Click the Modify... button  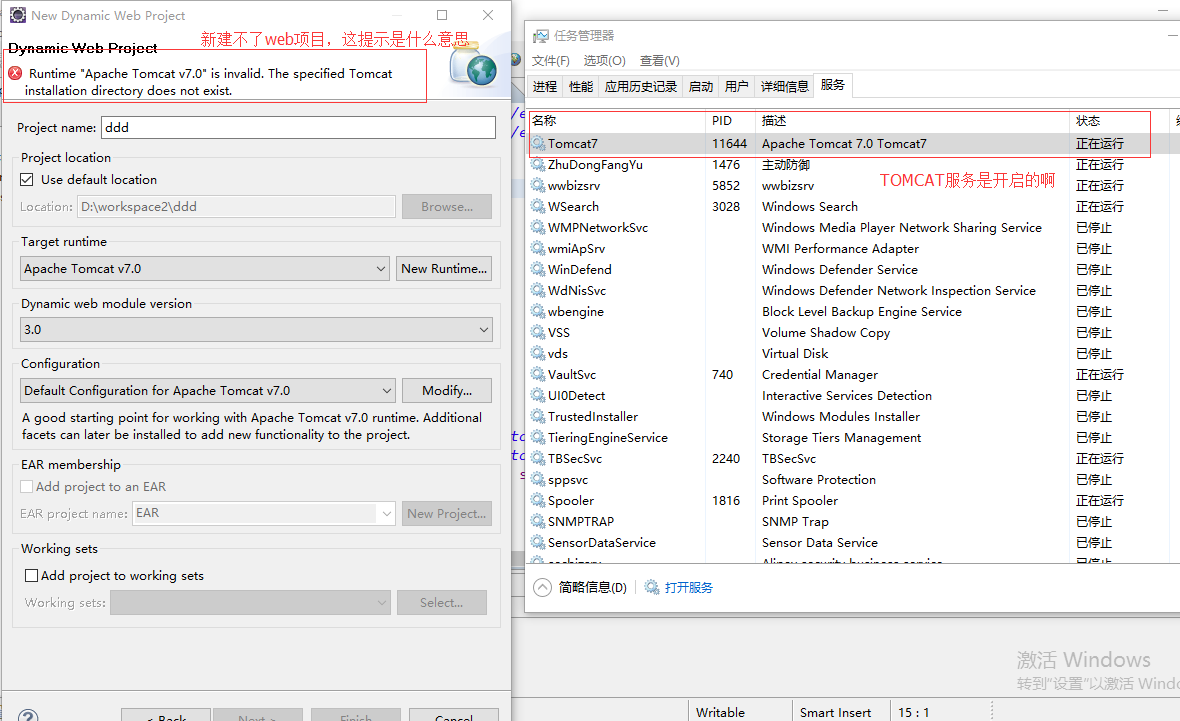tap(447, 391)
